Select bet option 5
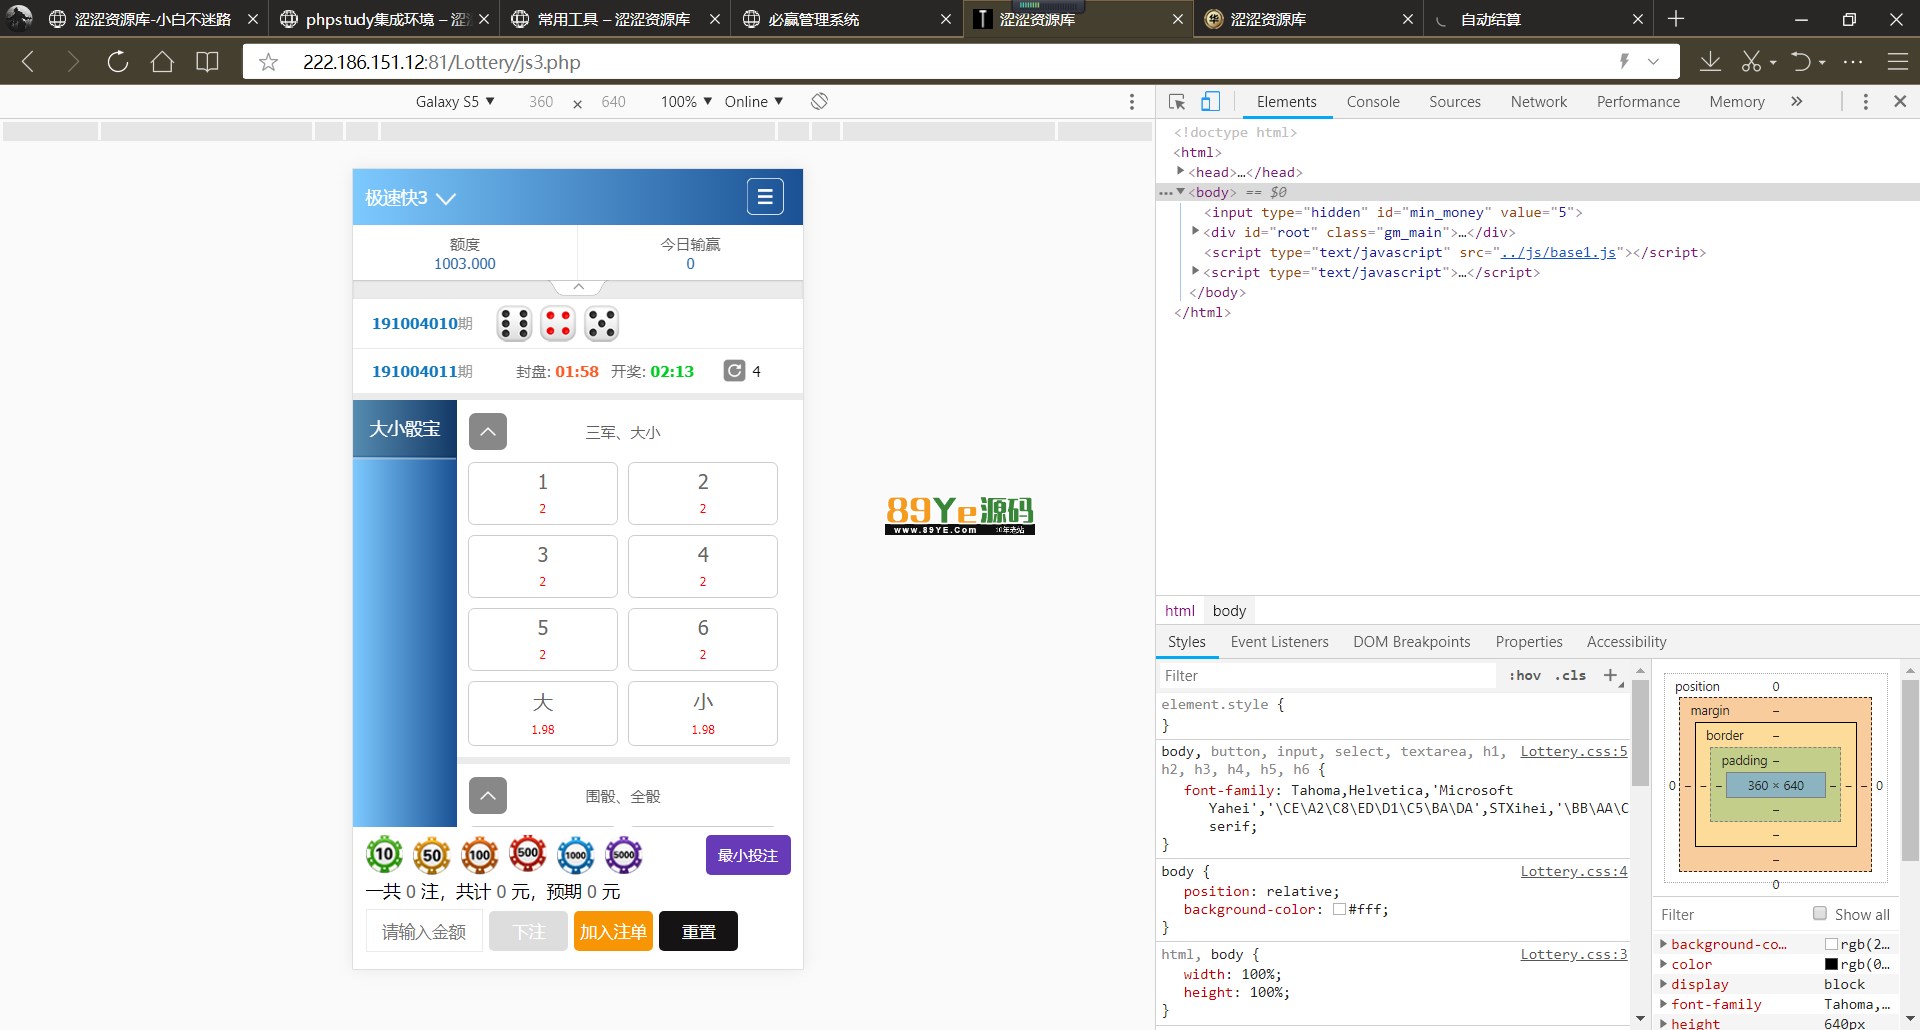Image resolution: width=1920 pixels, height=1030 pixels. (543, 639)
